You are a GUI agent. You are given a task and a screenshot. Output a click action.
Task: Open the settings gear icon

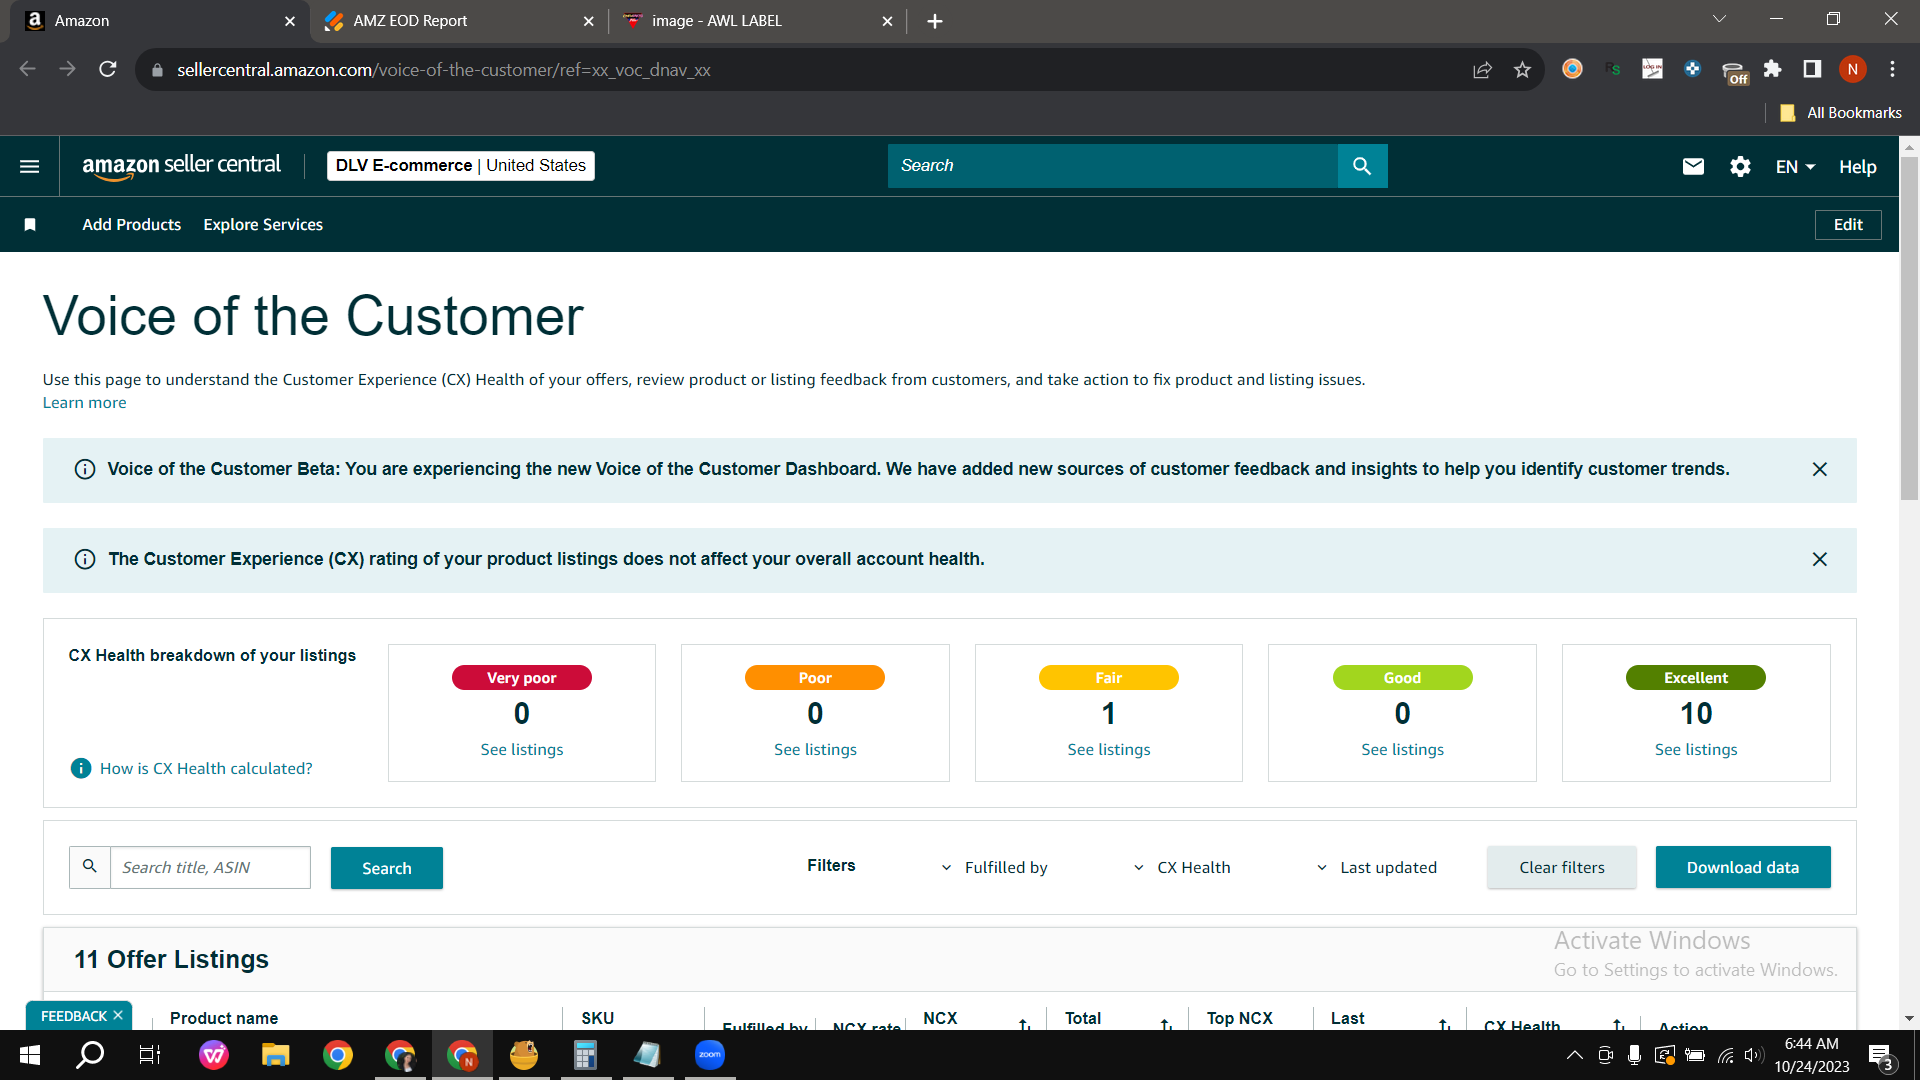pyautogui.click(x=1740, y=166)
